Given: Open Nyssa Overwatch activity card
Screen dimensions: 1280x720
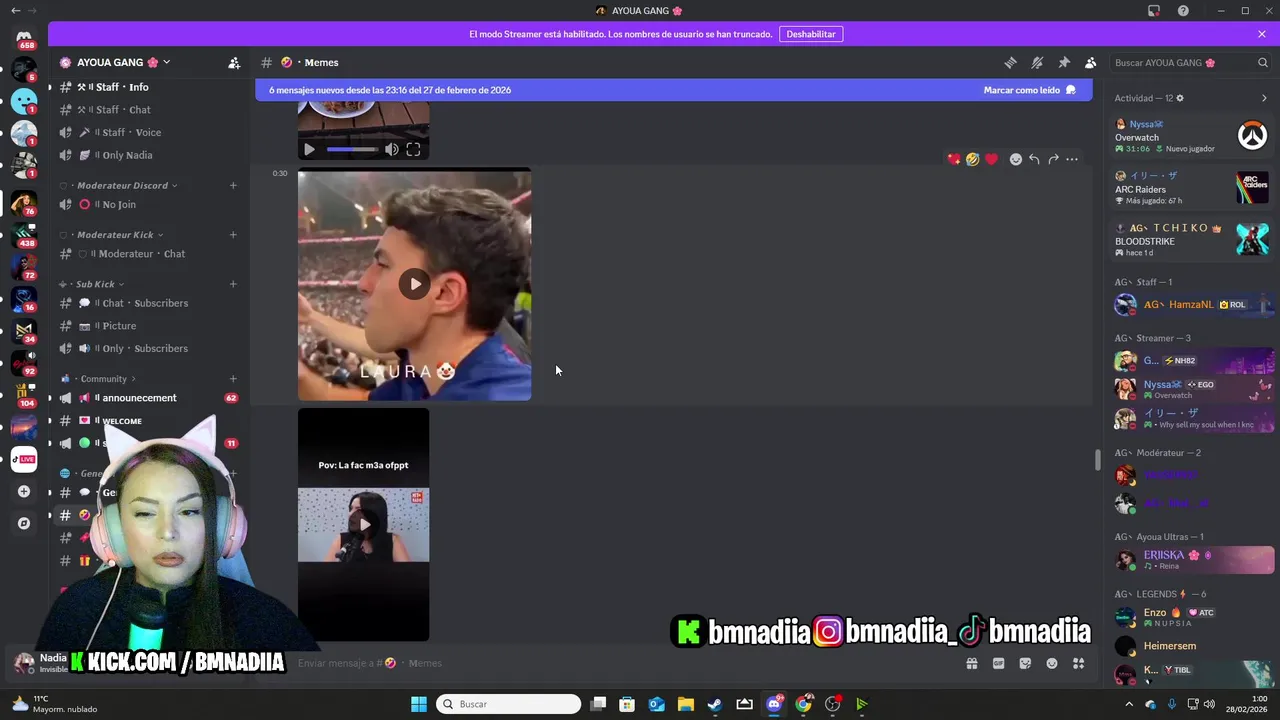Looking at the screenshot, I should click(x=1192, y=136).
